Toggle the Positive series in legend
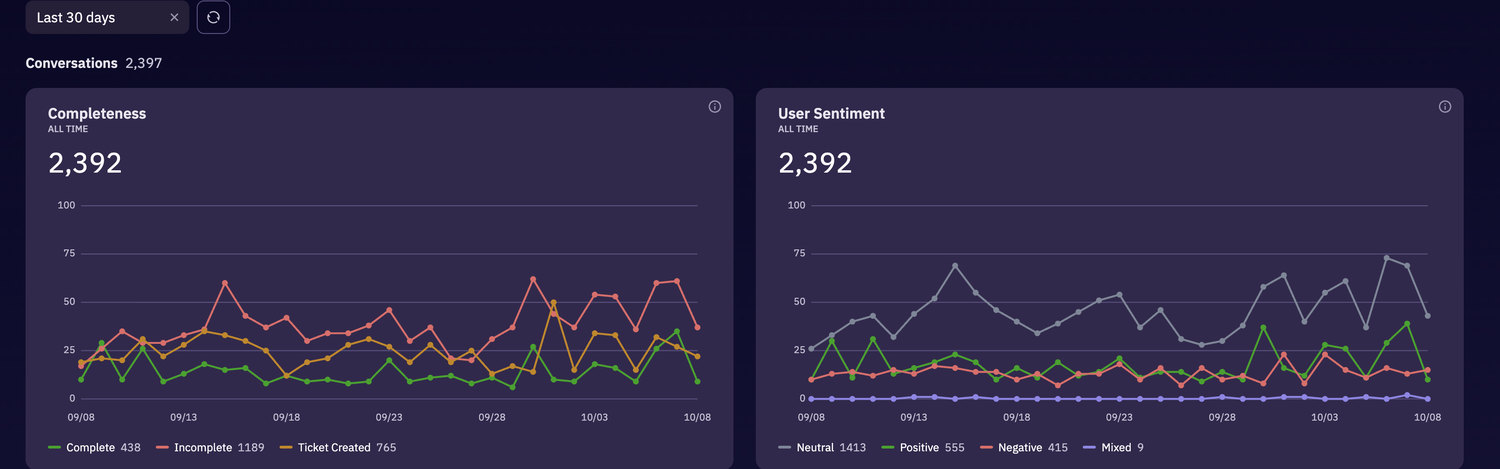This screenshot has width=1500, height=469. [x=923, y=448]
